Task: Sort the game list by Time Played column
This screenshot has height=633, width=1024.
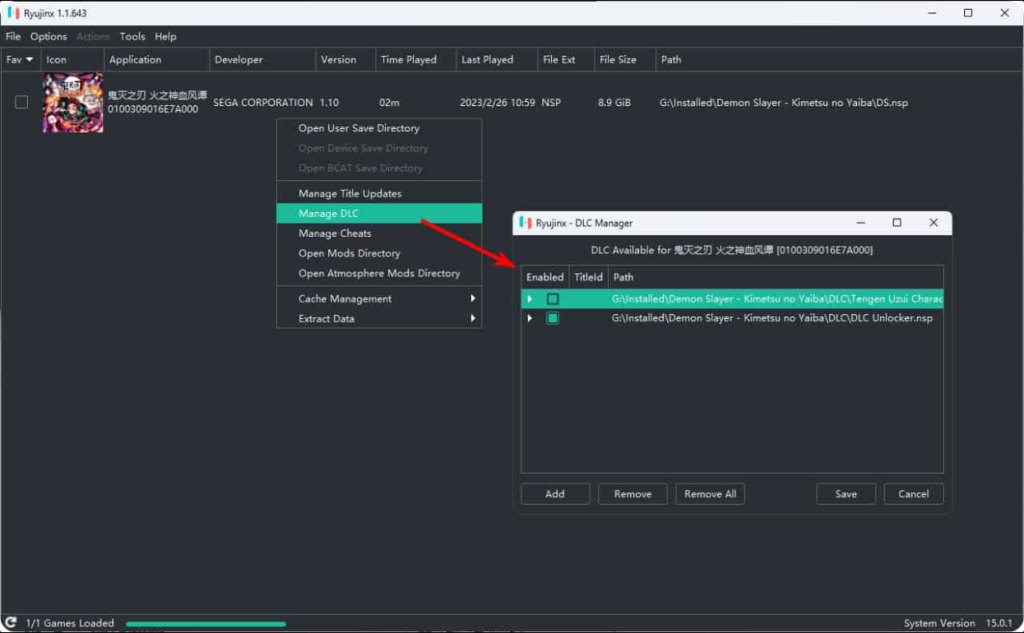Action: pyautogui.click(x=408, y=60)
